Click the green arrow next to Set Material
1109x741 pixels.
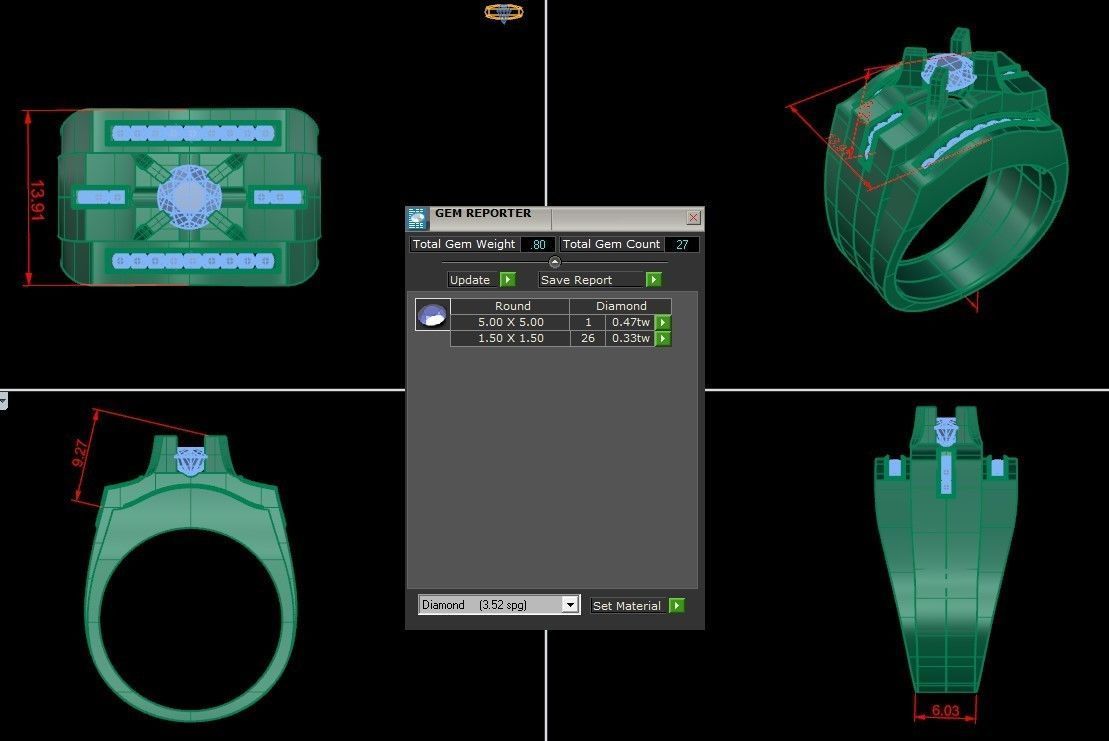coord(677,606)
